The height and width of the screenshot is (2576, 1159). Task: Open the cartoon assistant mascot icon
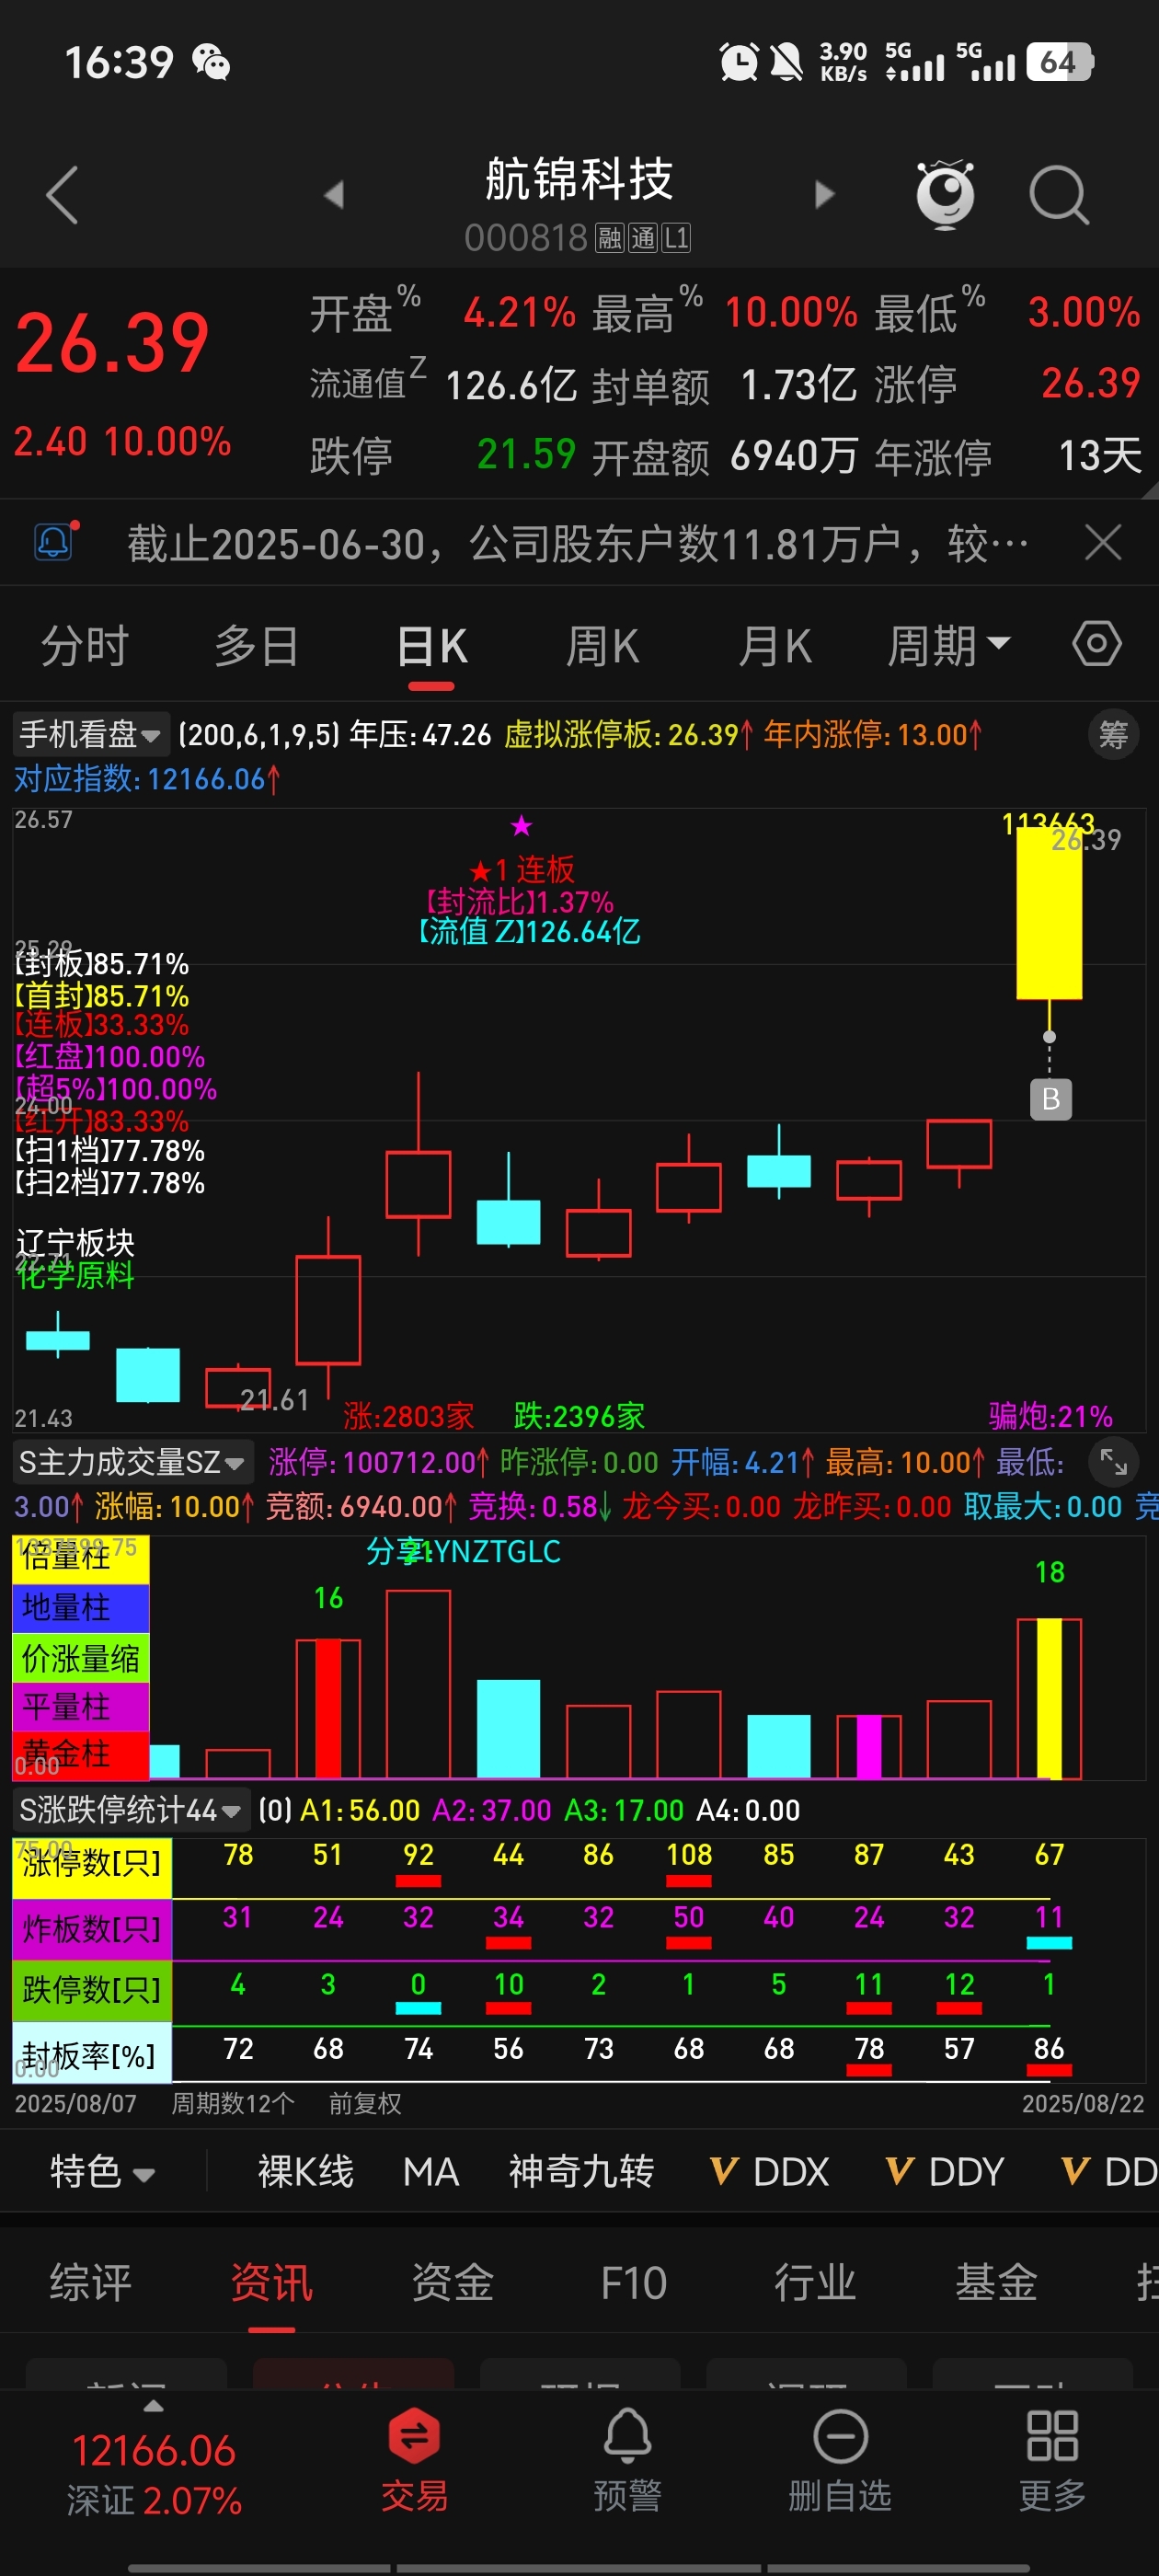point(945,193)
